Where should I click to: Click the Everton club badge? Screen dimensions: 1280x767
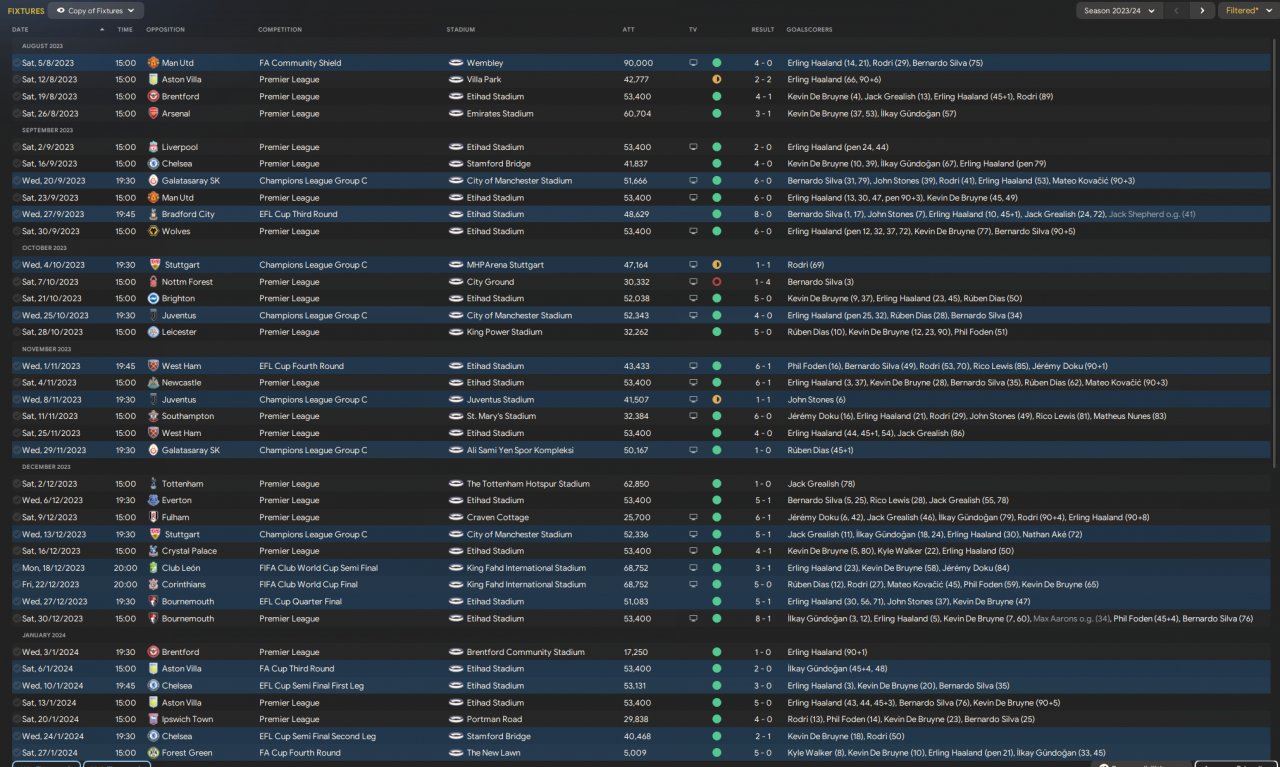pyautogui.click(x=153, y=500)
